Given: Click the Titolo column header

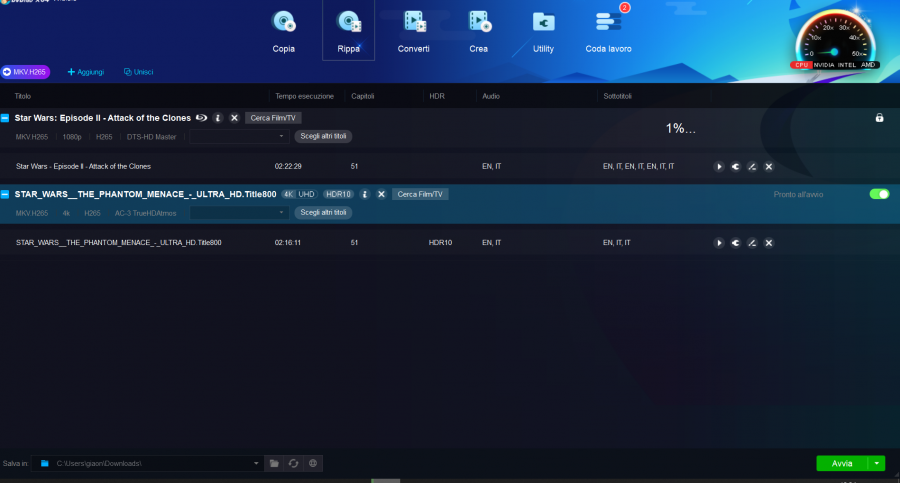Looking at the screenshot, I should (23, 96).
